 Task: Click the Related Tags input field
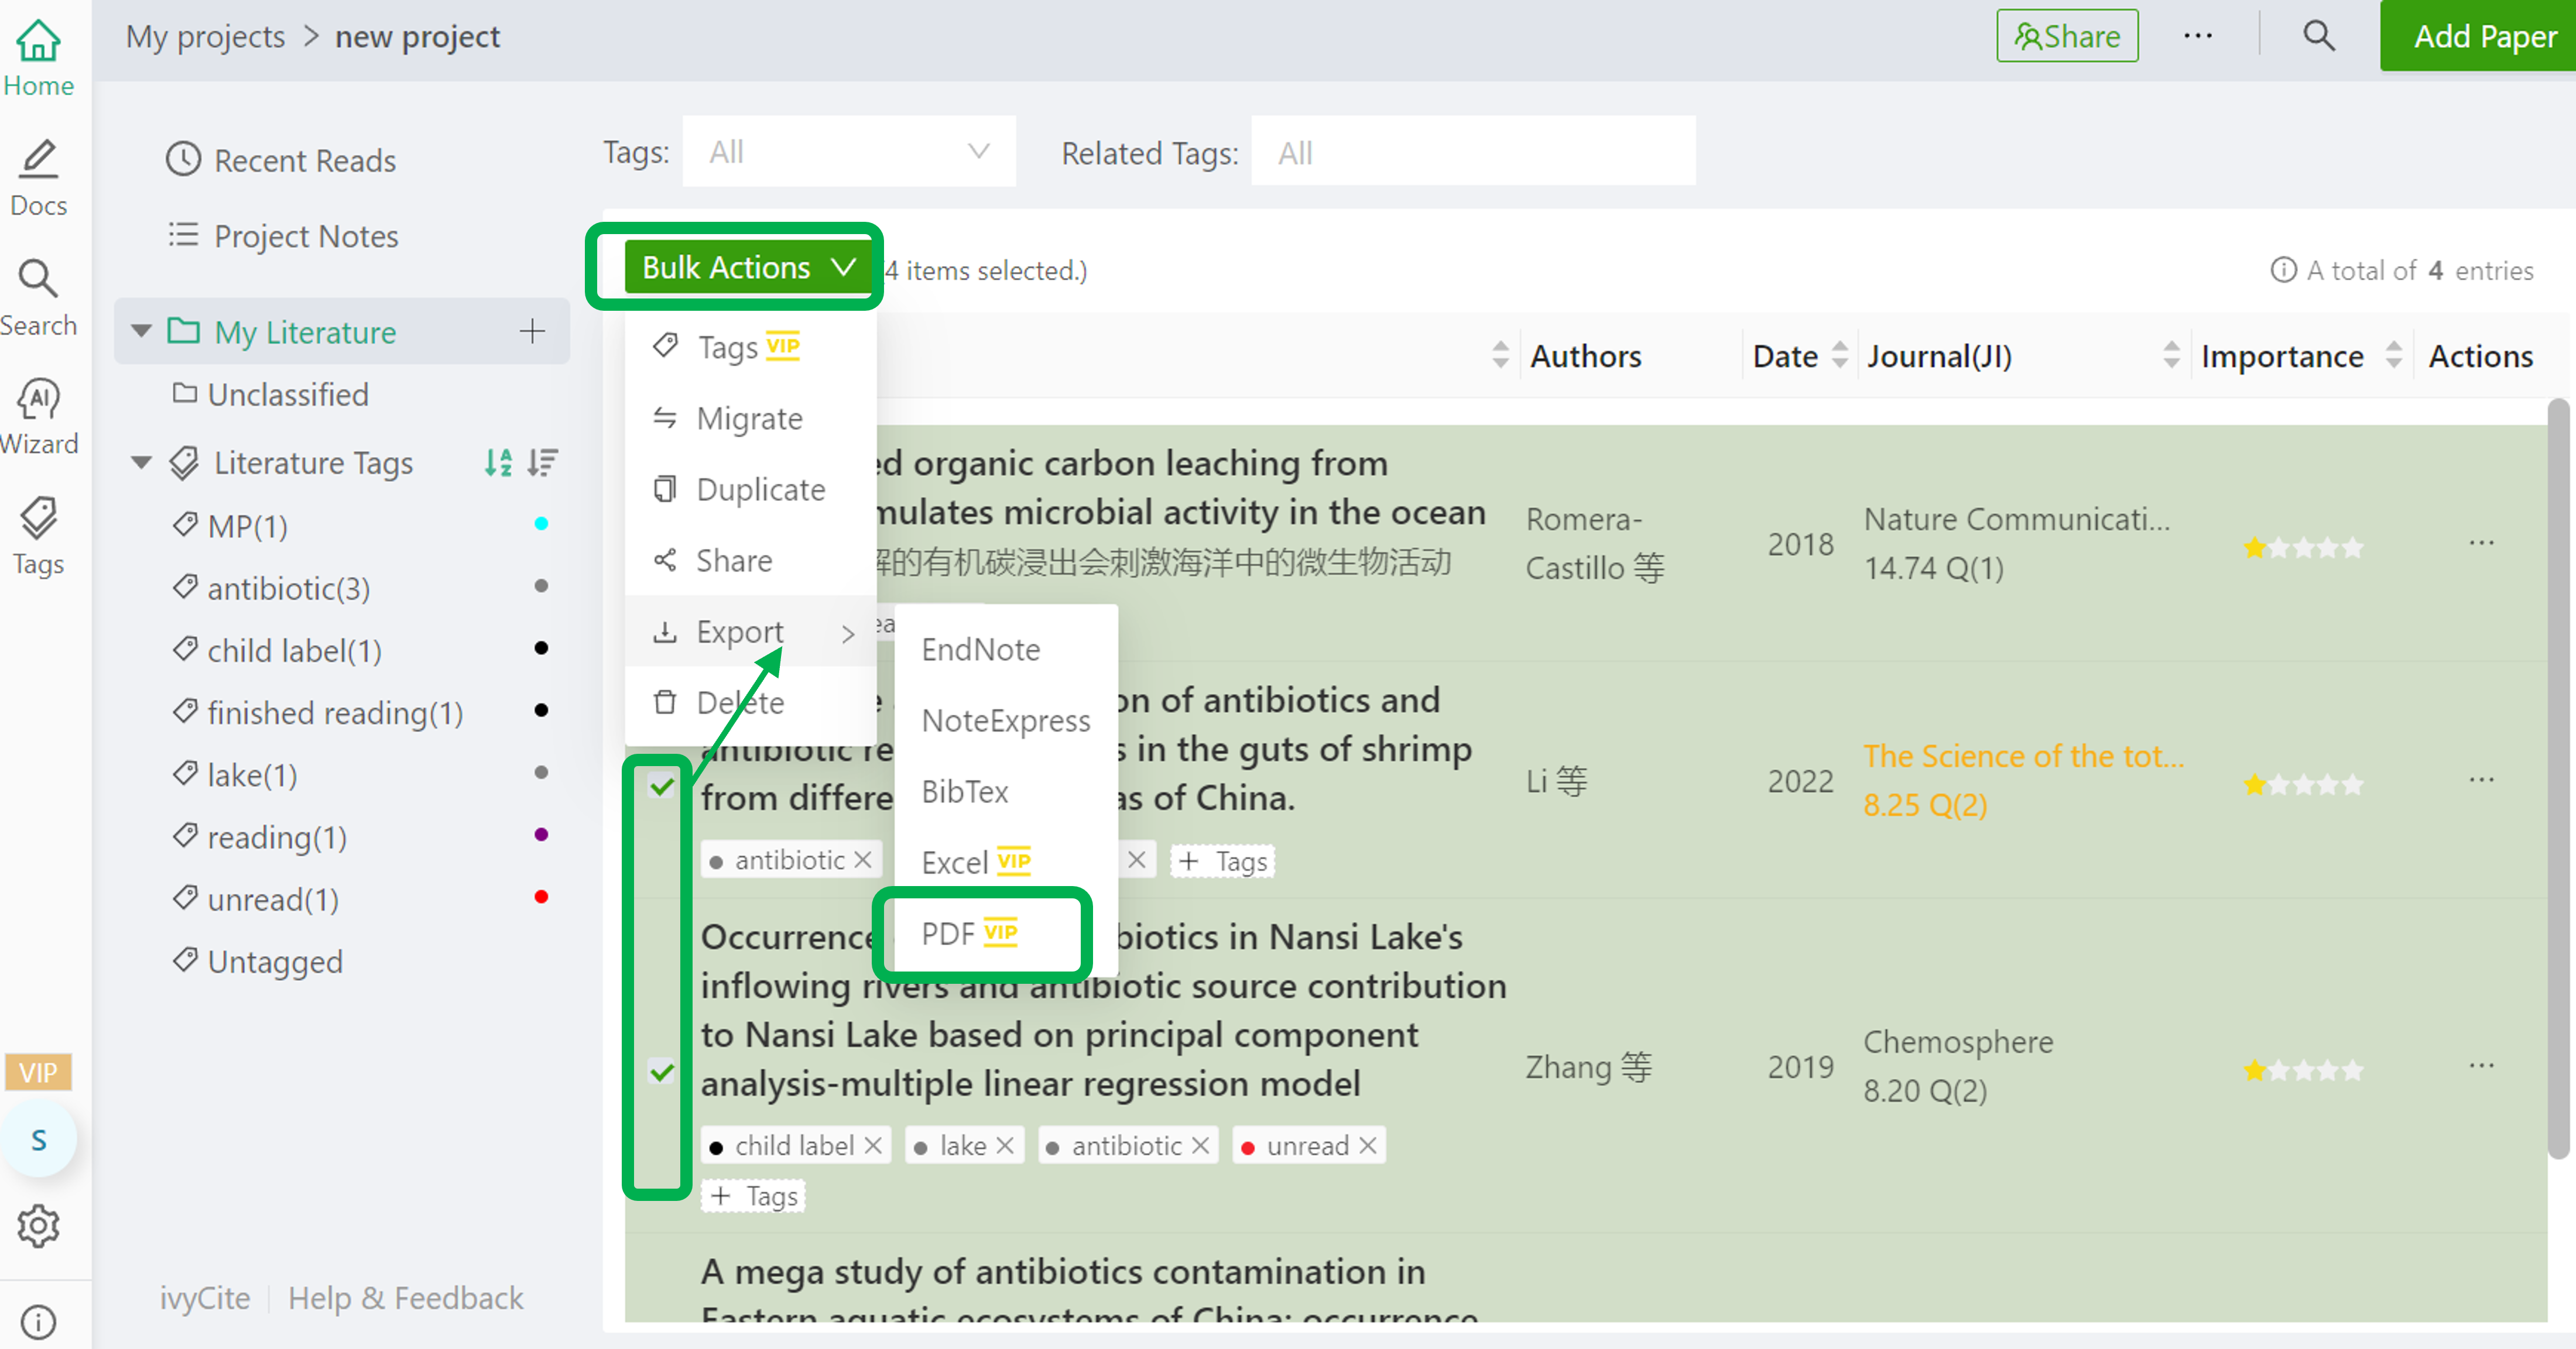tap(1473, 152)
